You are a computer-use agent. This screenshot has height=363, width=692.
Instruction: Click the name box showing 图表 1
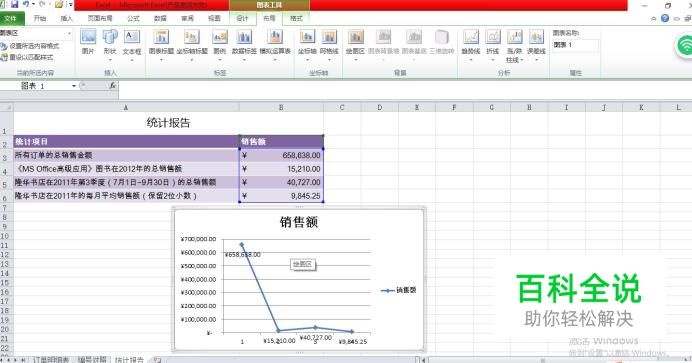point(35,86)
